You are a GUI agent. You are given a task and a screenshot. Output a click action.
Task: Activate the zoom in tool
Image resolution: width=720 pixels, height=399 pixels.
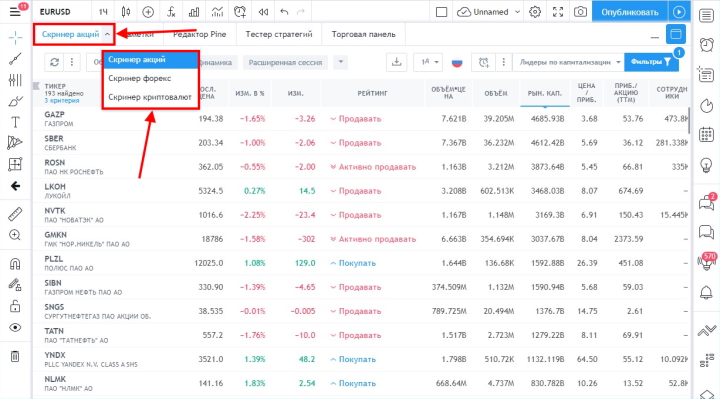[15, 235]
